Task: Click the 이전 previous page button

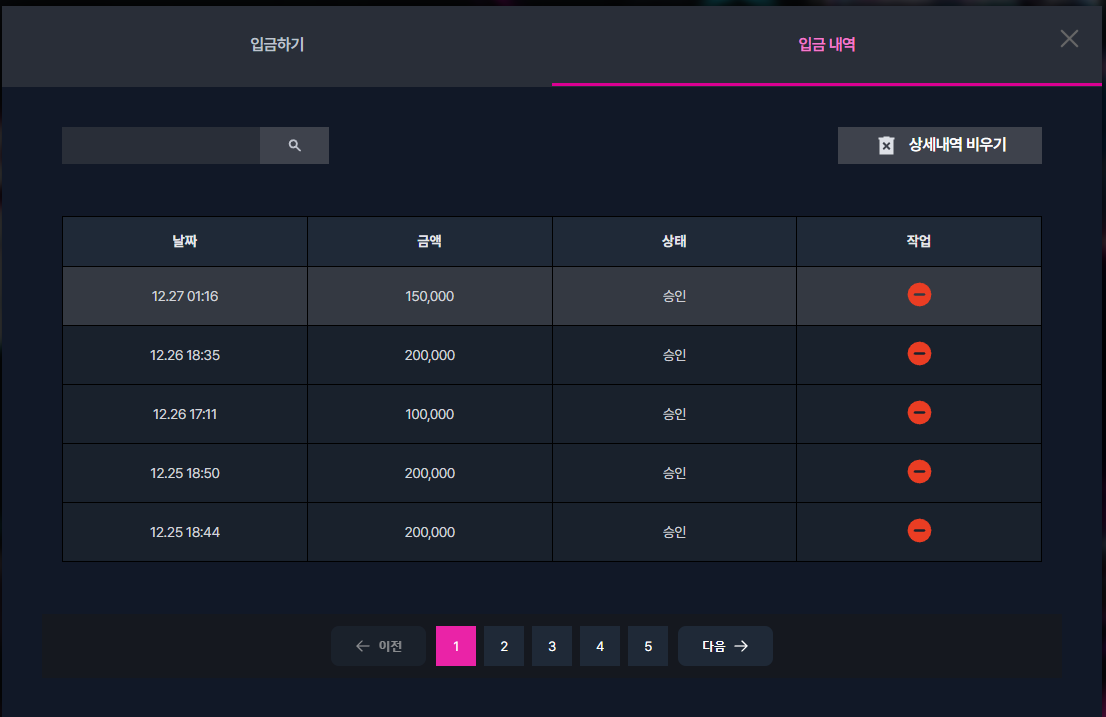Action: click(x=378, y=646)
